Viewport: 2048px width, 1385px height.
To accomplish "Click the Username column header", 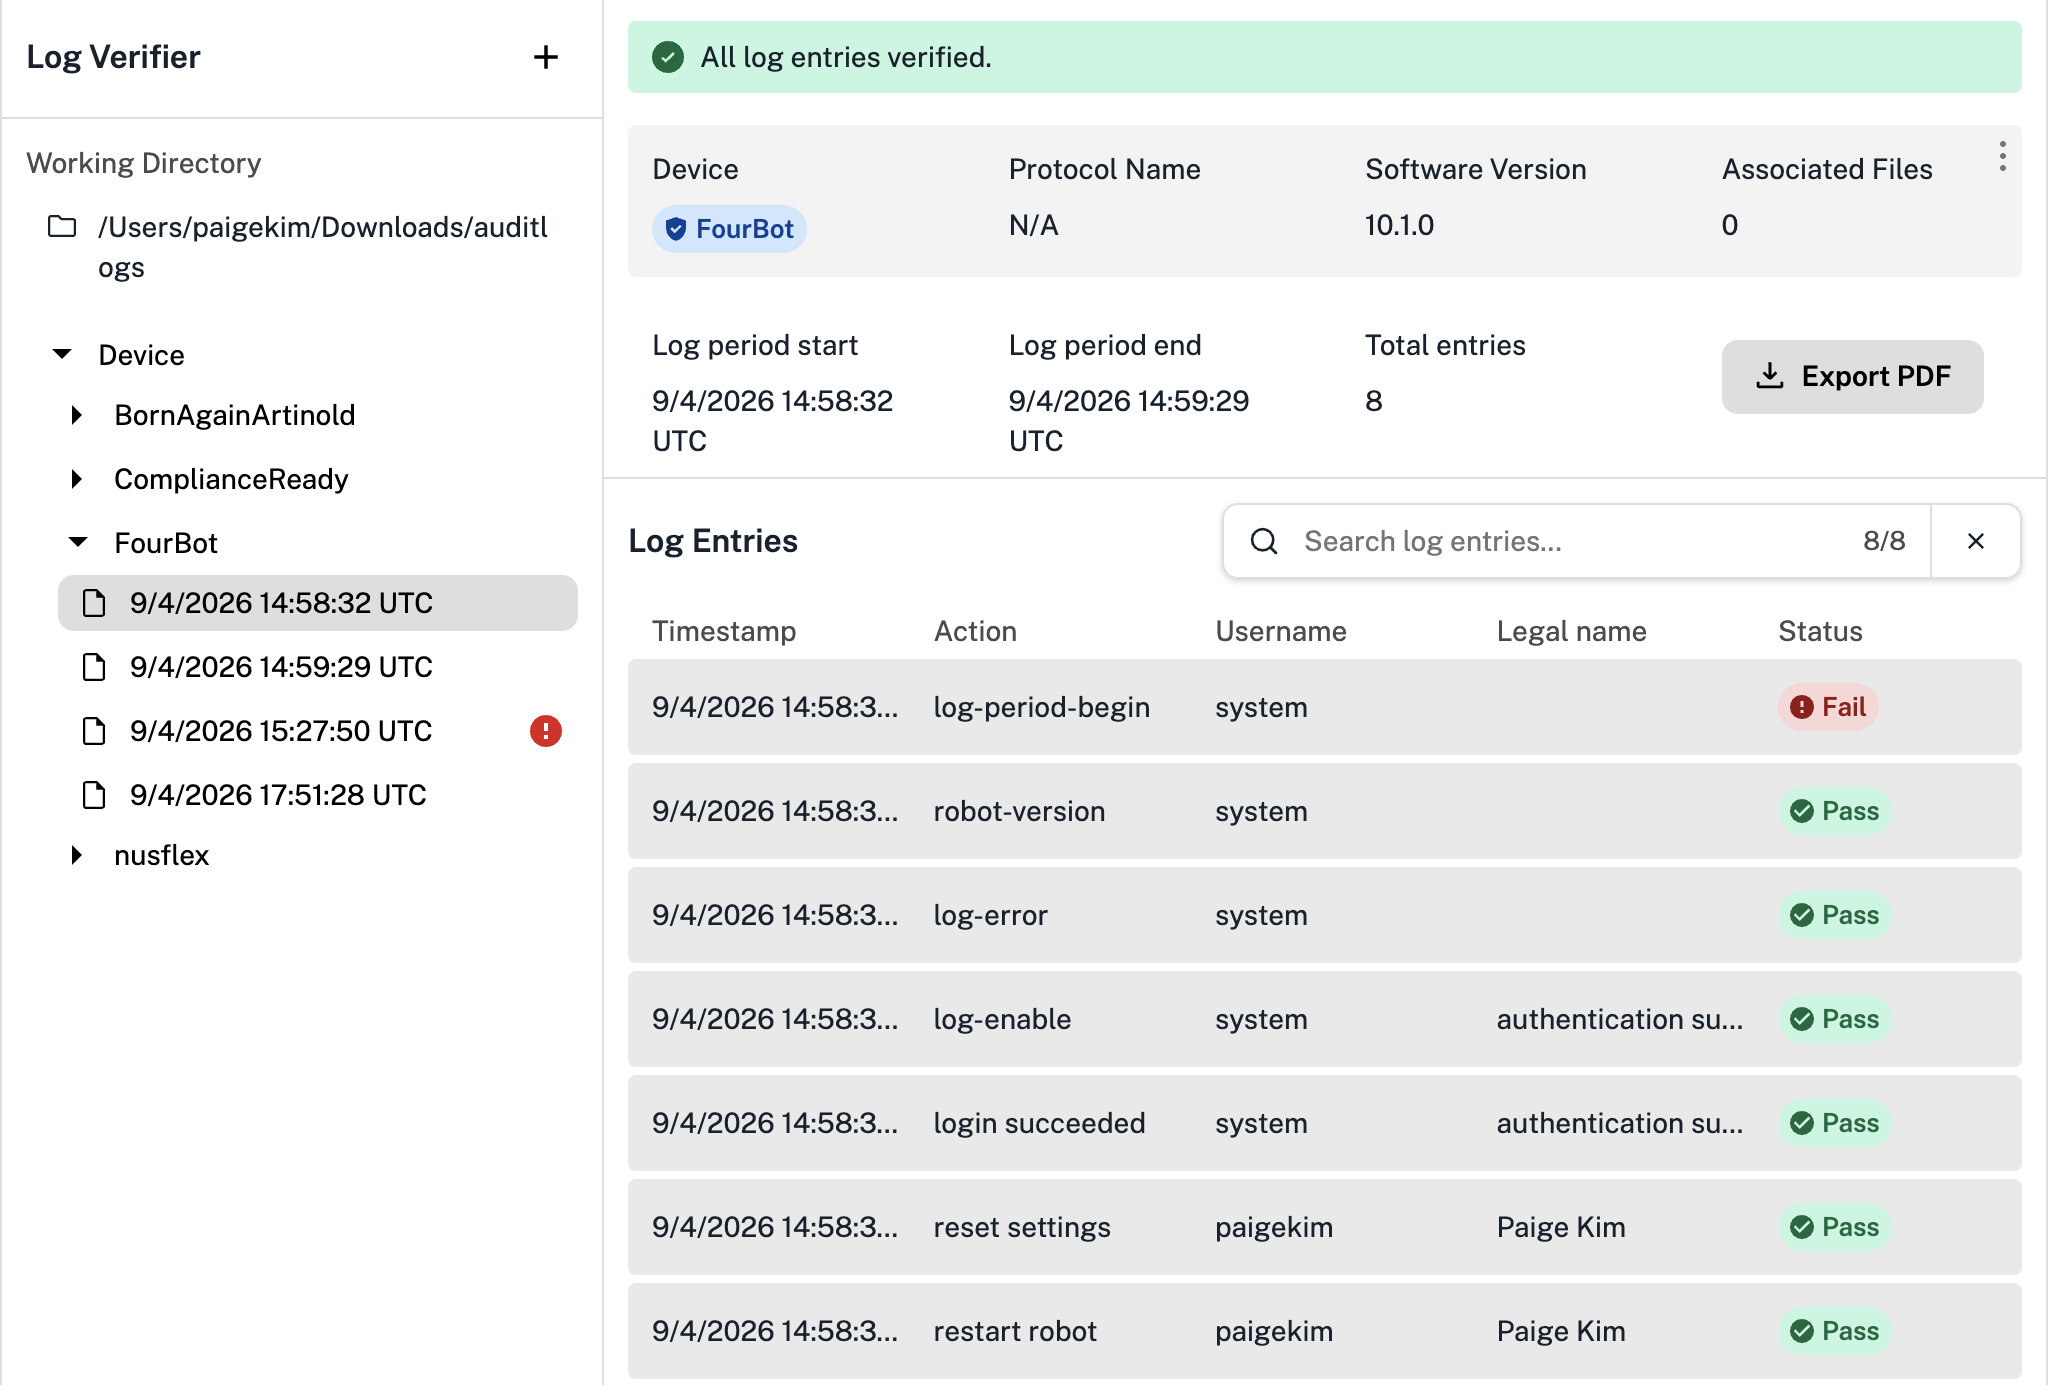I will pos(1281,631).
